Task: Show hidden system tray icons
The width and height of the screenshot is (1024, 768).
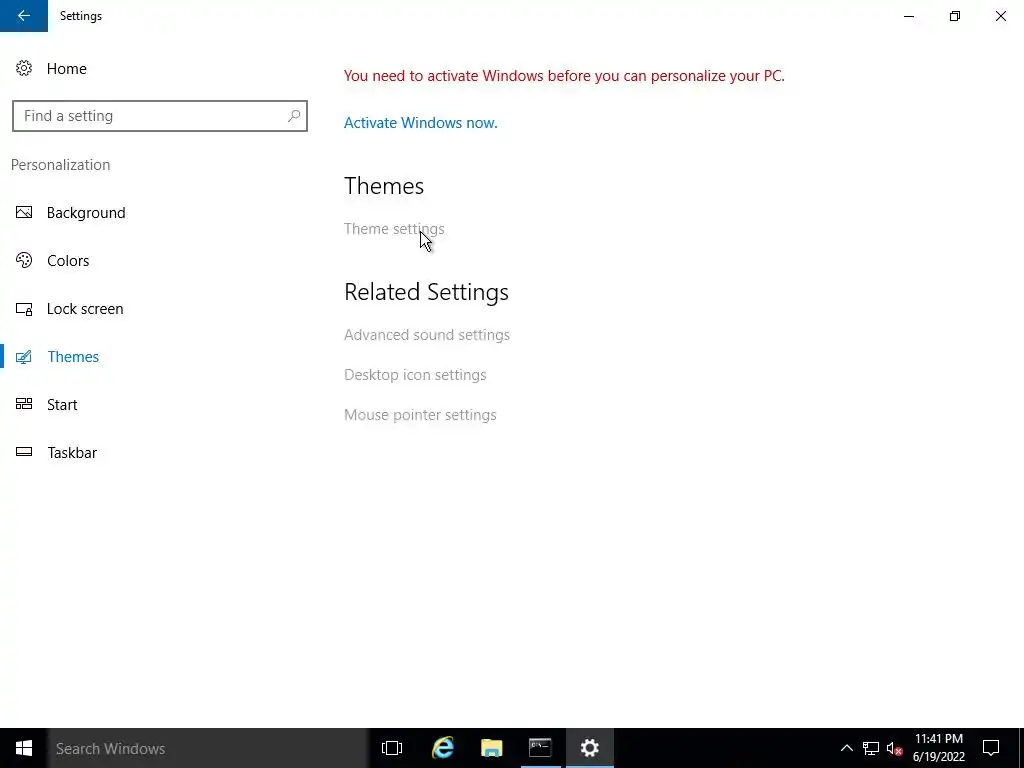Action: pos(846,748)
